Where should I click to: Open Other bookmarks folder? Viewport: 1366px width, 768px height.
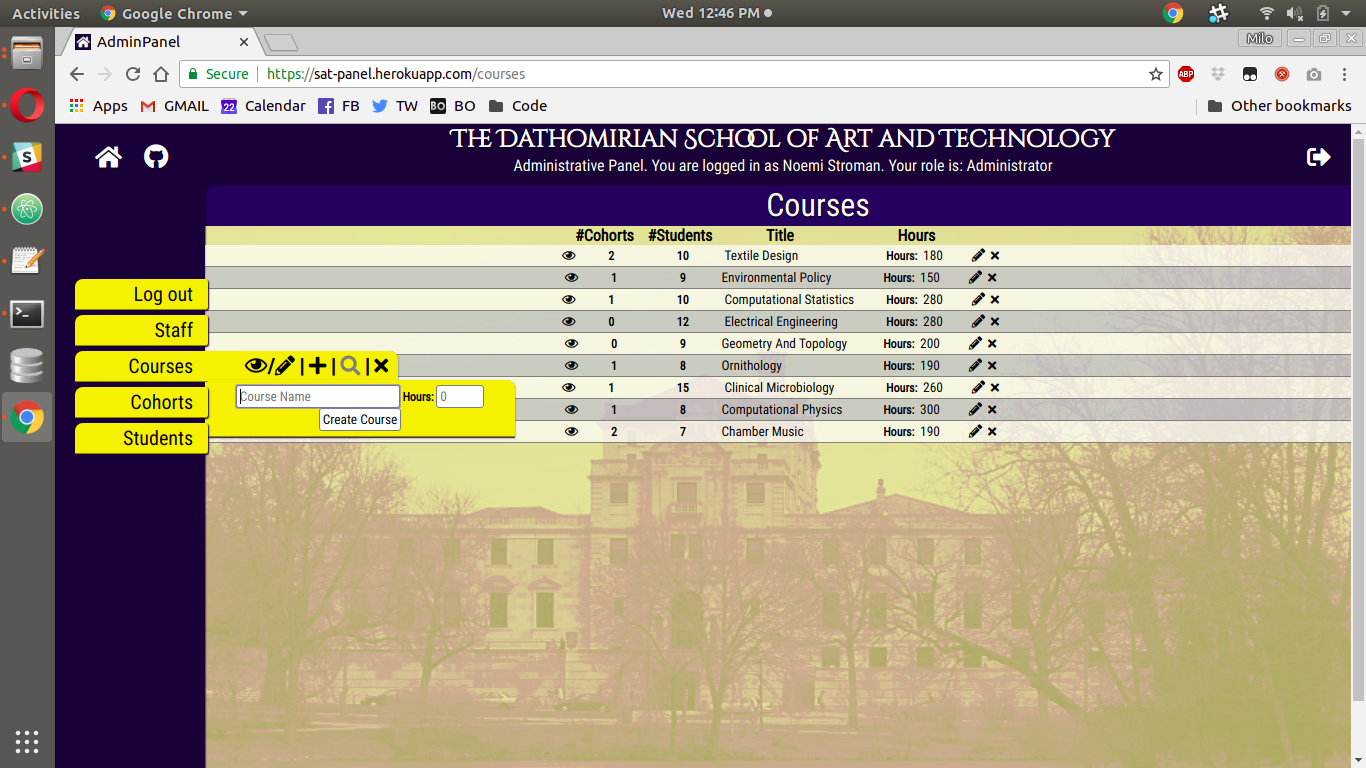coord(1279,106)
